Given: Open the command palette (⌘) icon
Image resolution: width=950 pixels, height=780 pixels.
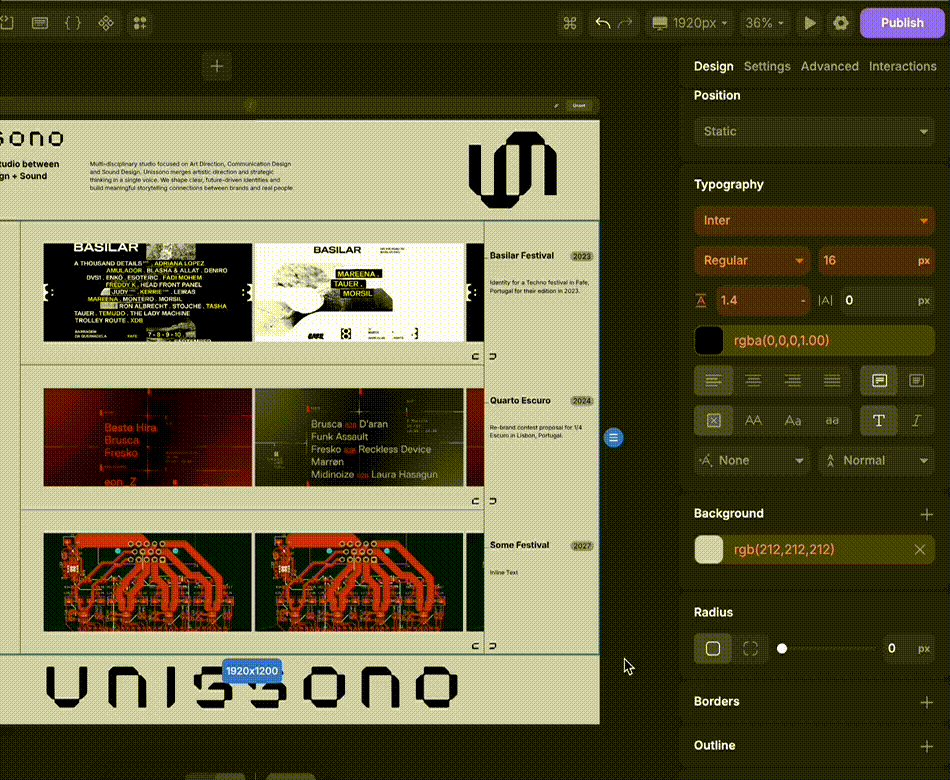Looking at the screenshot, I should point(570,23).
